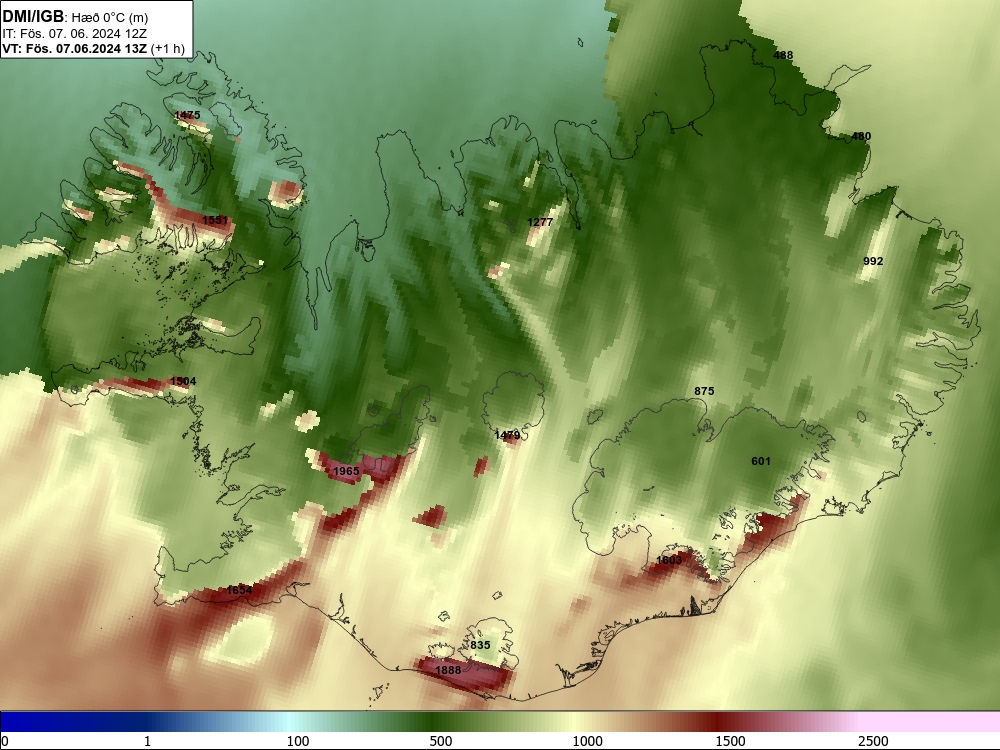The width and height of the screenshot is (1000, 750).
Task: Click the 'Hæð 0°C (m)' parameter label
Action: click(x=109, y=18)
